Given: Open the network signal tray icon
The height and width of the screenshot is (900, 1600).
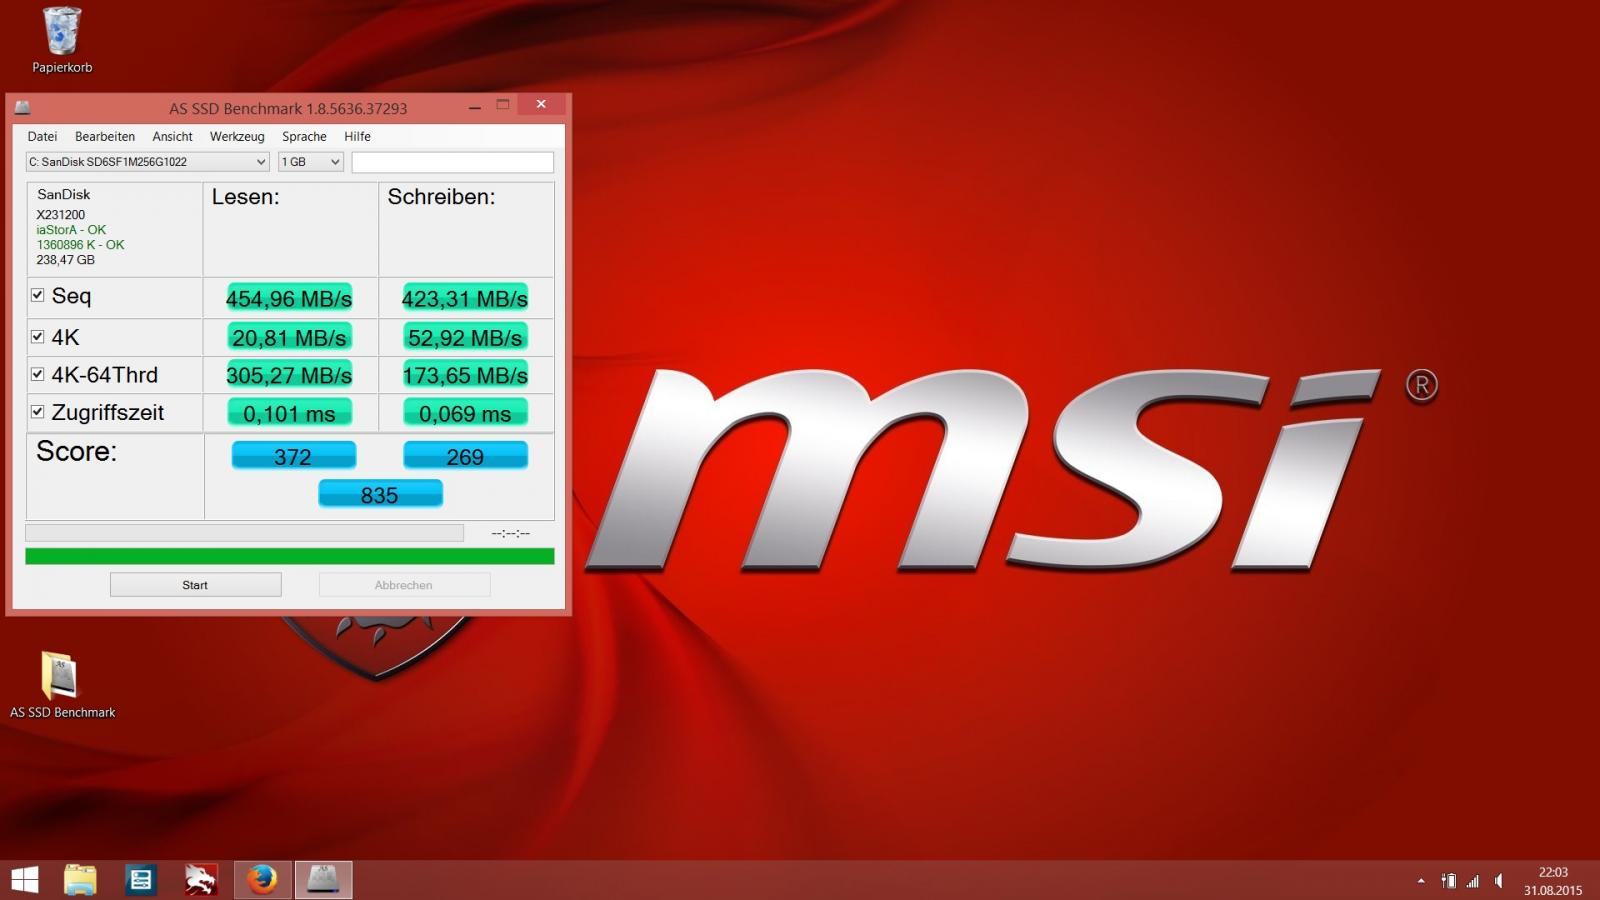Looking at the screenshot, I should click(1472, 881).
